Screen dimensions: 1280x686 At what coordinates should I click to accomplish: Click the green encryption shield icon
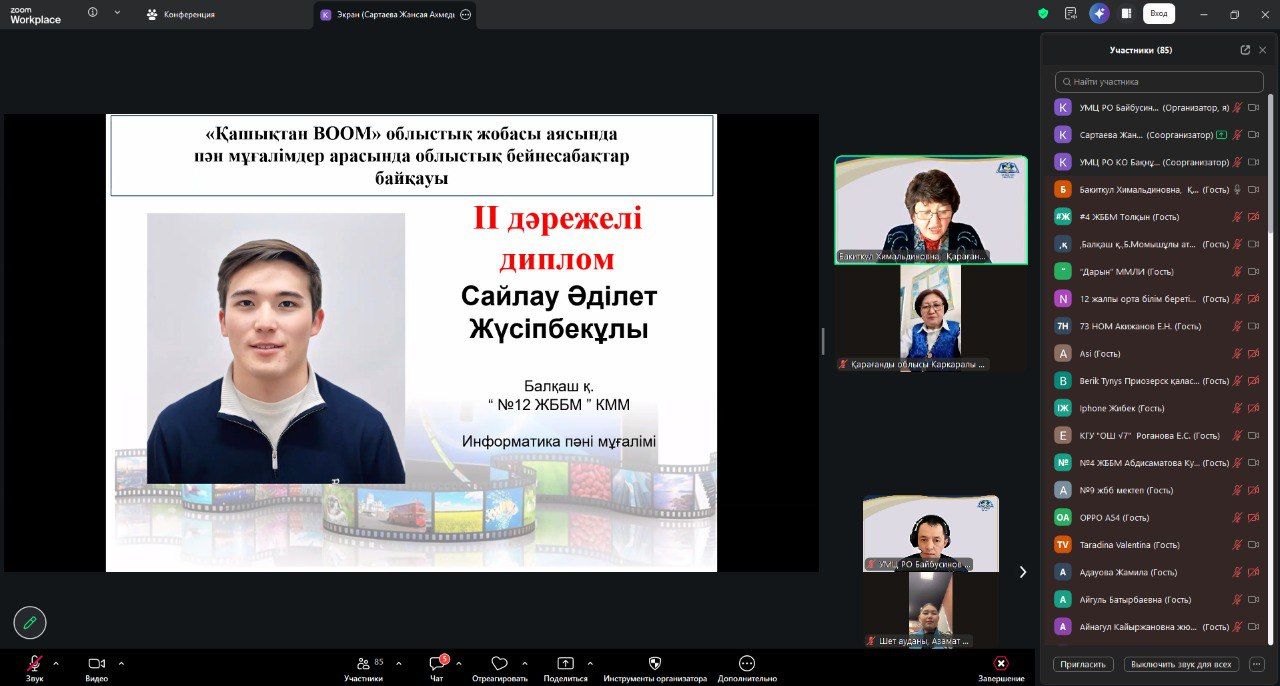click(1043, 14)
